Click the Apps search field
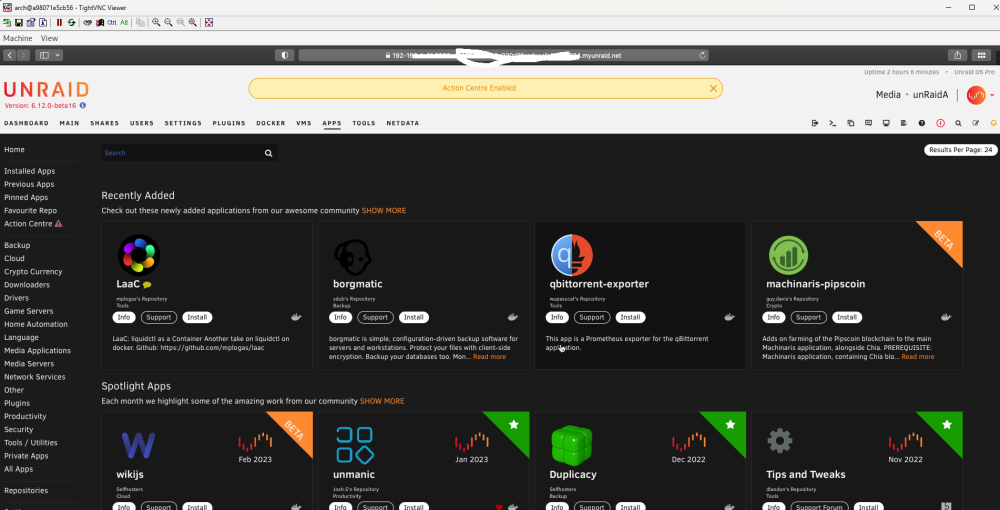Image resolution: width=1000 pixels, height=510 pixels. (182, 153)
